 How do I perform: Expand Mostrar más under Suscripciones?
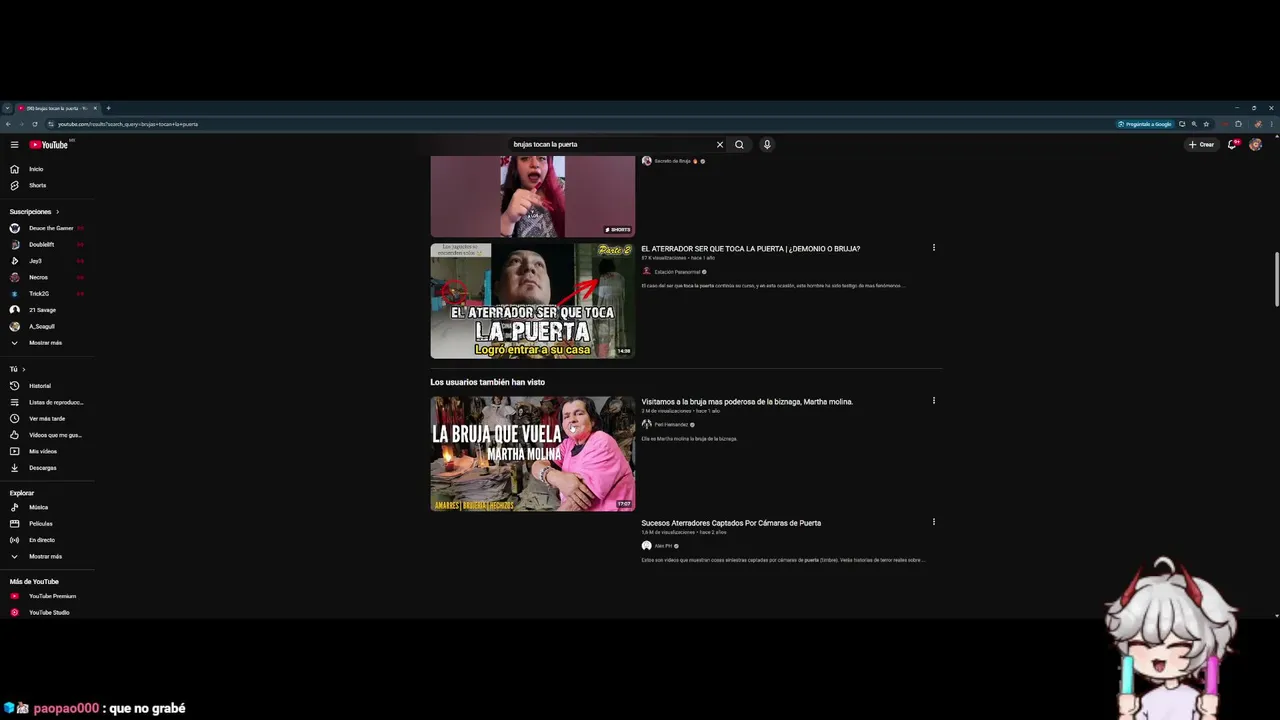coord(47,343)
